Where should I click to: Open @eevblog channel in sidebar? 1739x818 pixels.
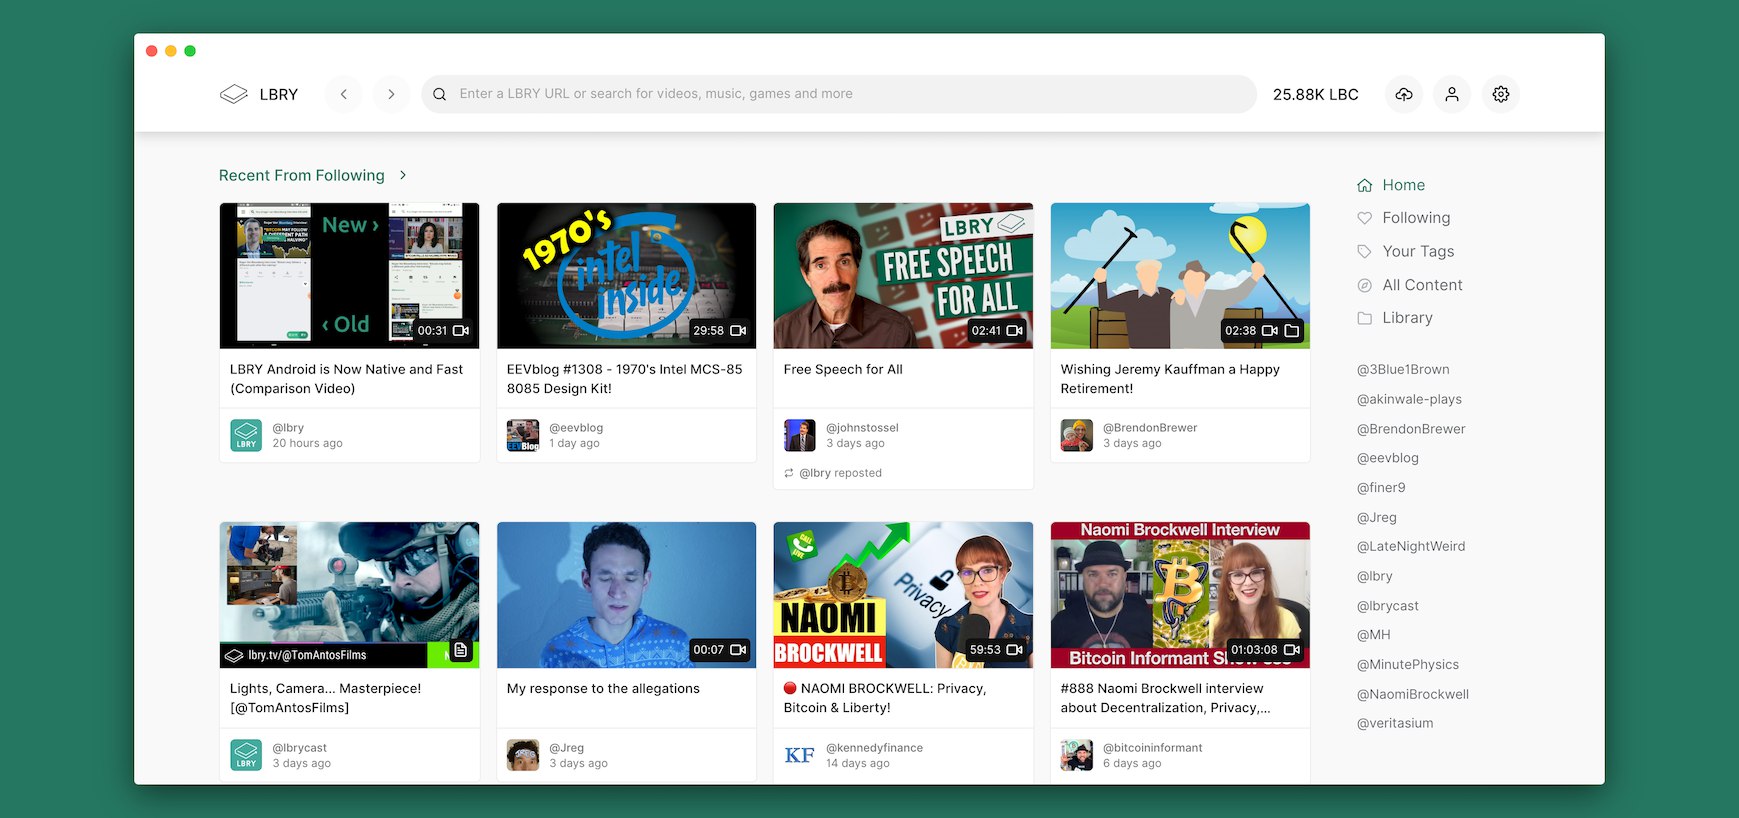point(1388,458)
